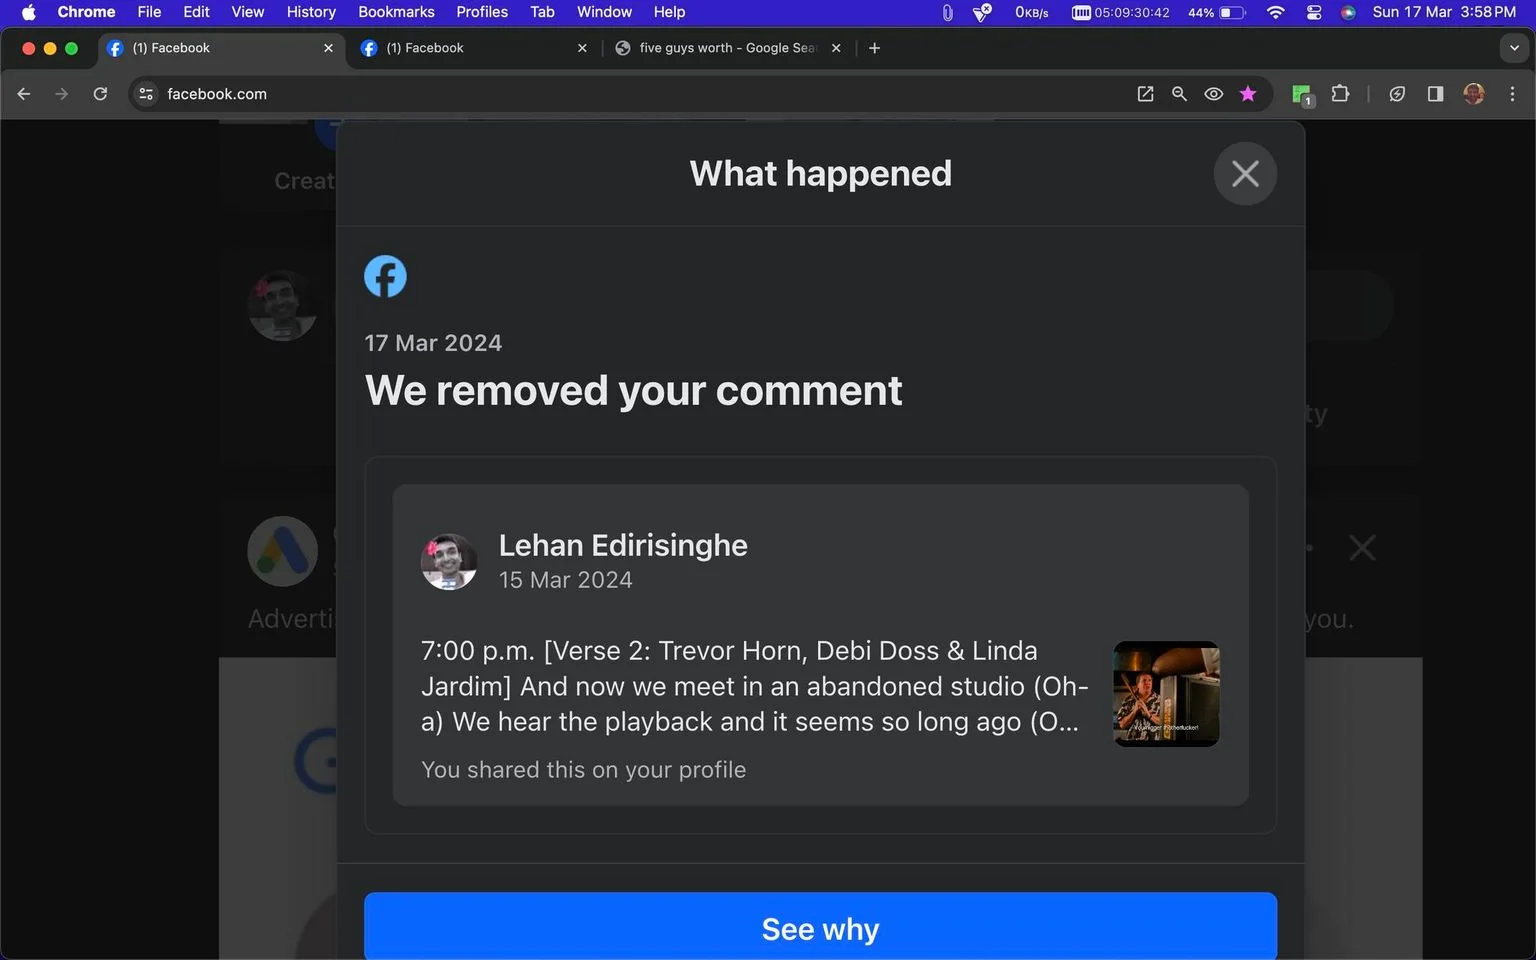Open the Chrome side panel icon
This screenshot has height=960, width=1536.
(1435, 94)
